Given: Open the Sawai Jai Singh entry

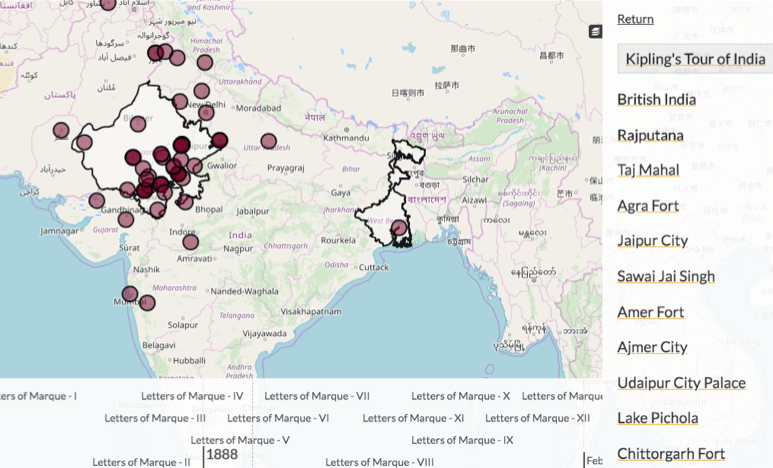Looking at the screenshot, I should [666, 276].
